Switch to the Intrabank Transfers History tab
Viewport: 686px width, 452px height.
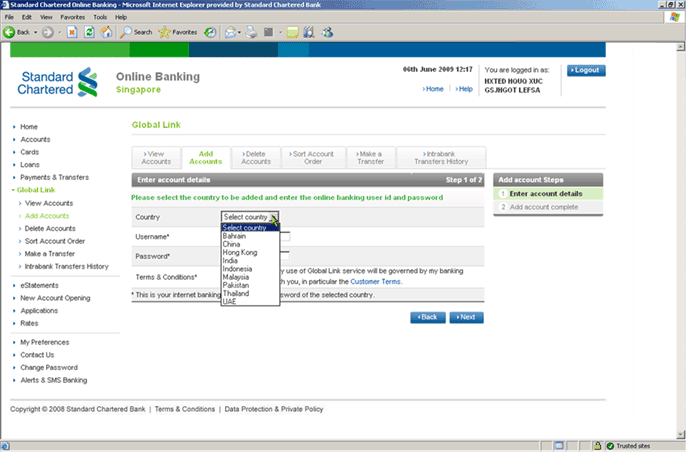(441, 158)
